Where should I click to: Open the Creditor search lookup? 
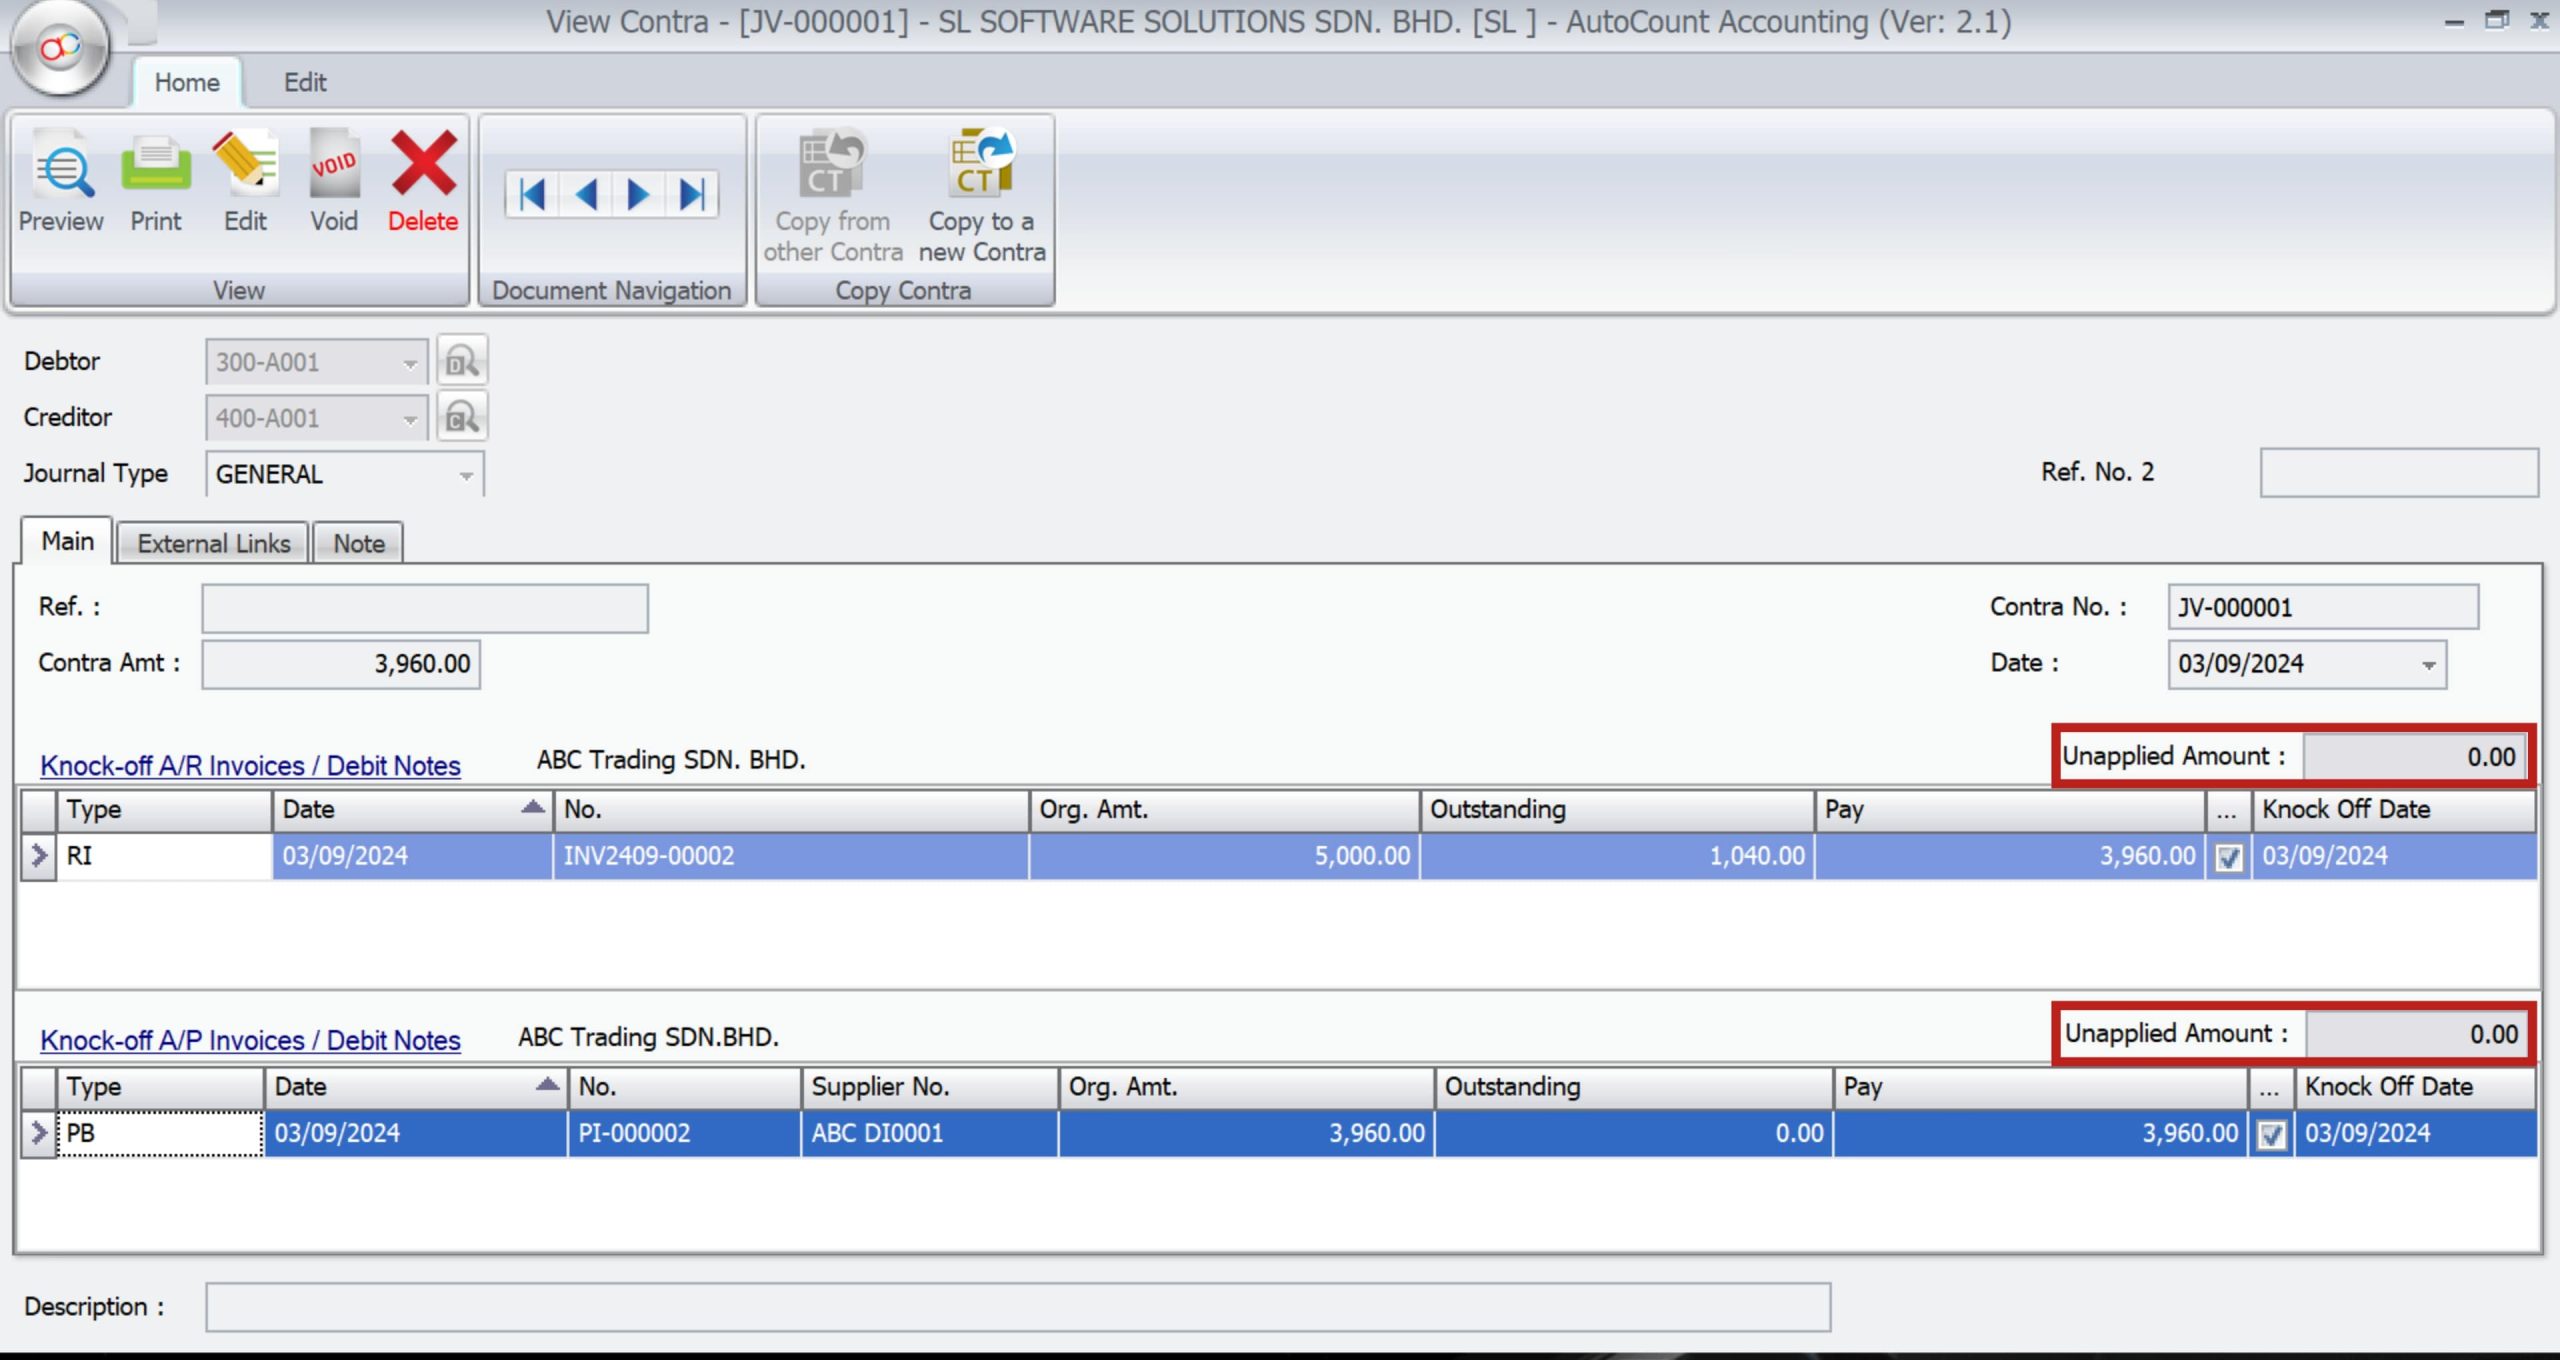pyautogui.click(x=462, y=417)
